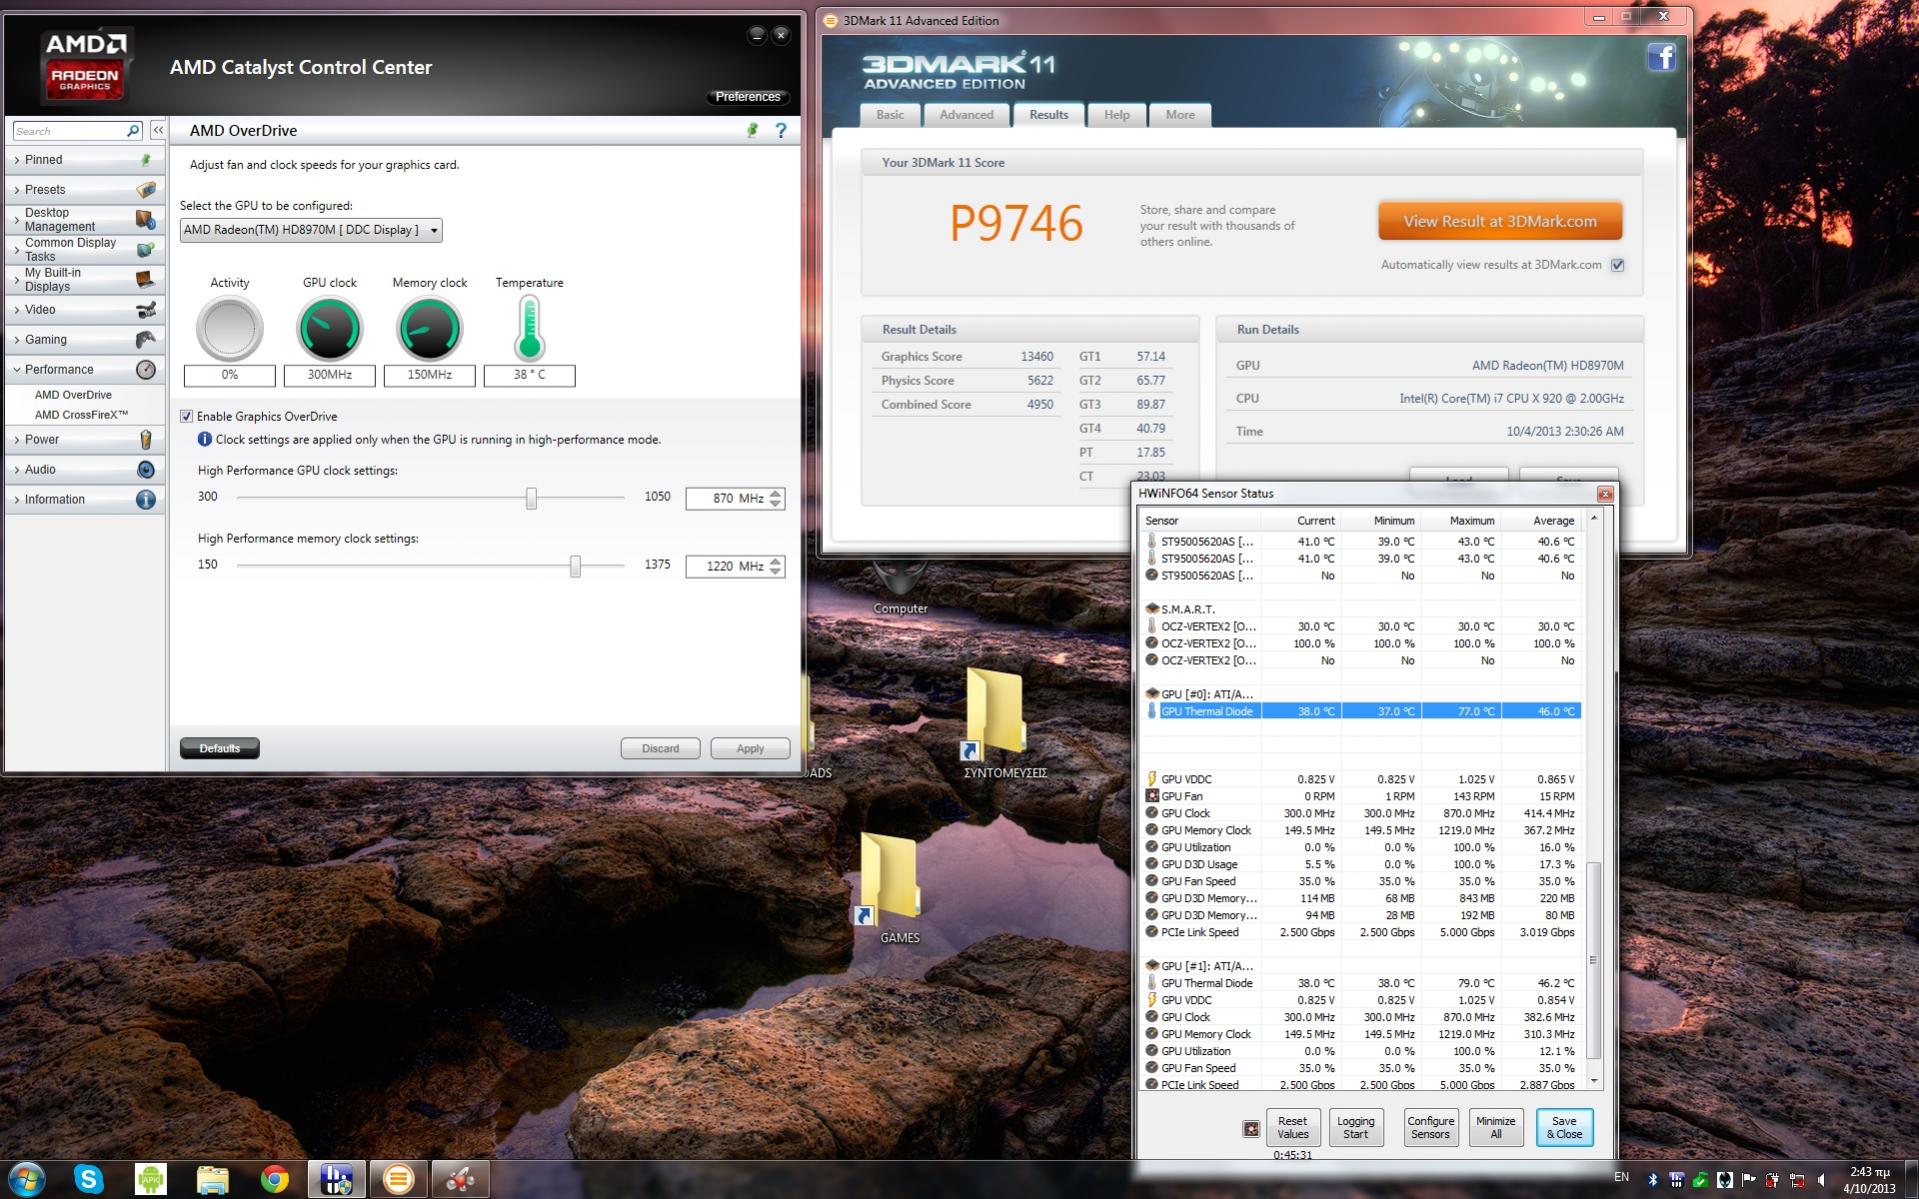The width and height of the screenshot is (1919, 1199).
Task: Open Windows Explorer from the taskbar
Action: pos(213,1179)
